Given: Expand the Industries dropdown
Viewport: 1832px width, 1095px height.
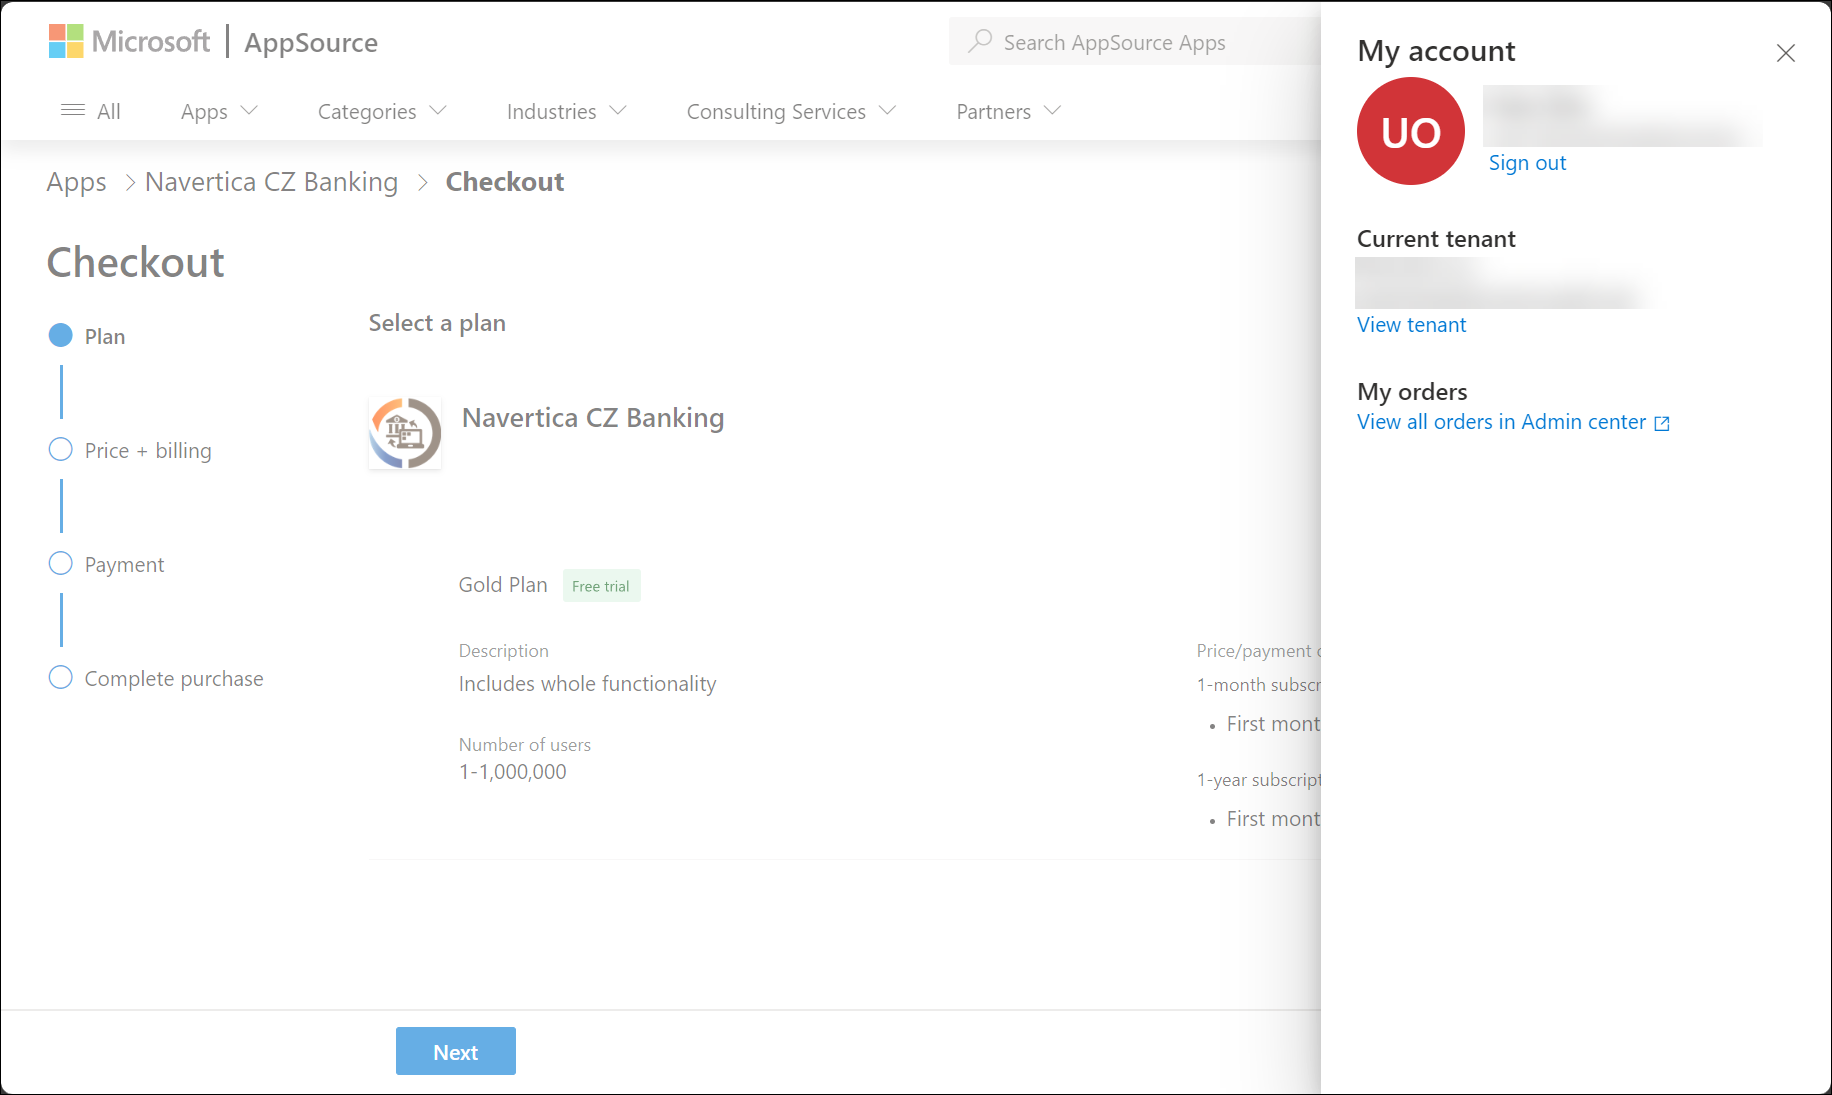Looking at the screenshot, I should [567, 111].
